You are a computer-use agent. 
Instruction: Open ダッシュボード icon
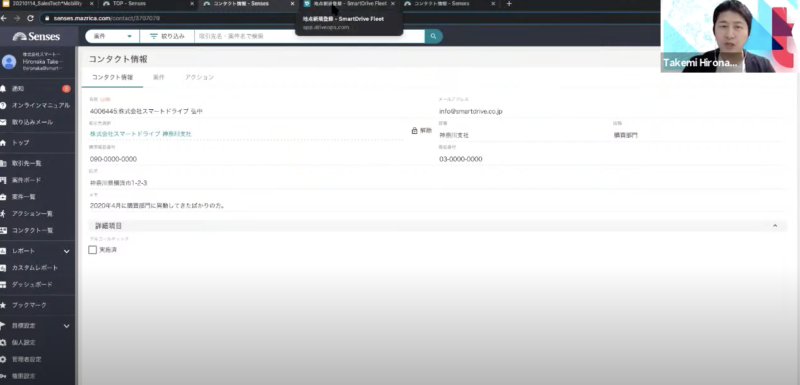coord(3,285)
